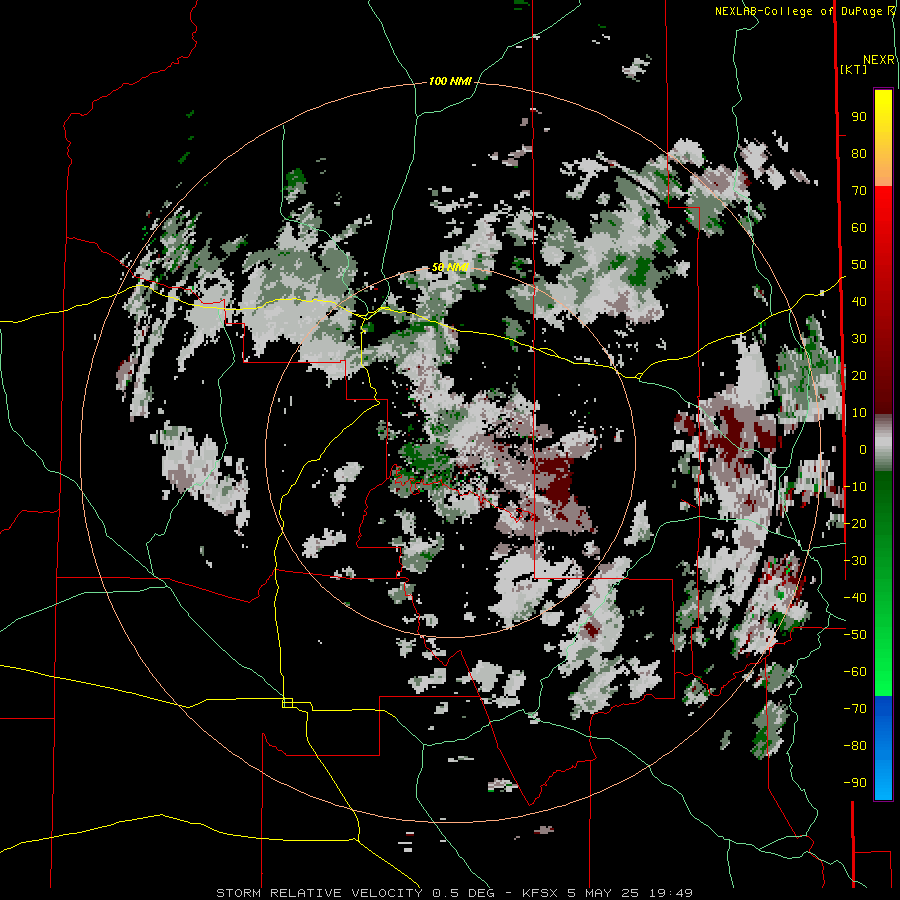Click the 50 NMI range ring label
This screenshot has height=900, width=900.
point(450,267)
